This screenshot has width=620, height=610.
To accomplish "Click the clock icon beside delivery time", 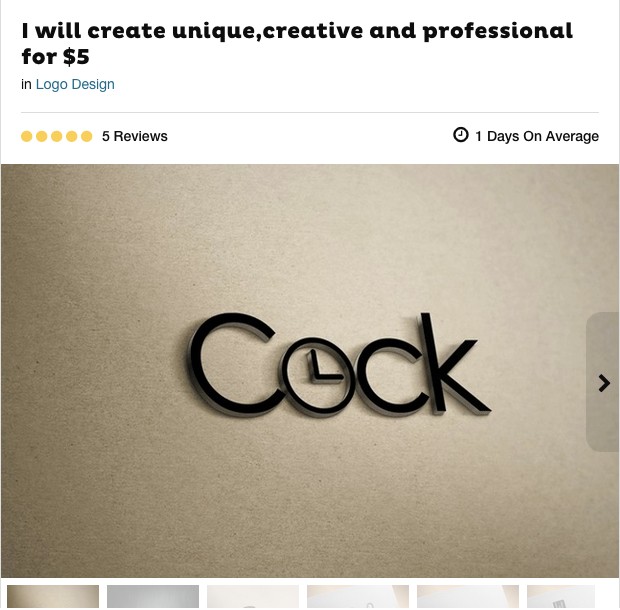I will 461,135.
